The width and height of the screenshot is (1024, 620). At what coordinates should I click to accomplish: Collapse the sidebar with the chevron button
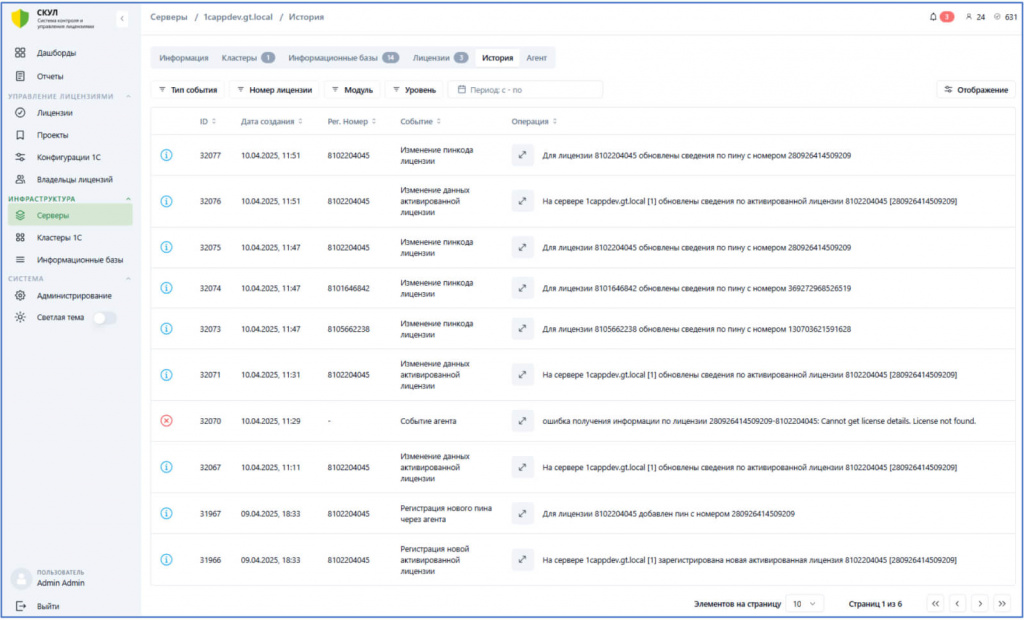click(x=122, y=19)
